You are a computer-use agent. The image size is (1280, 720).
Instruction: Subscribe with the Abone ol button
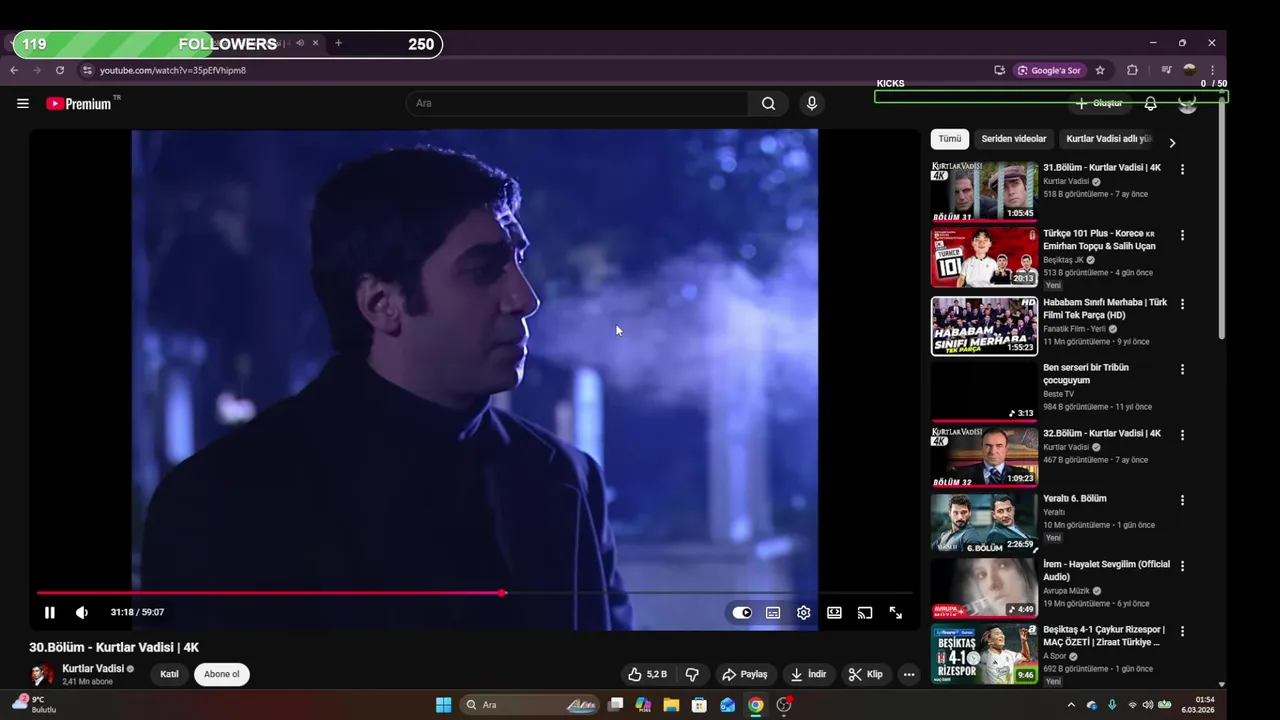pyautogui.click(x=222, y=674)
